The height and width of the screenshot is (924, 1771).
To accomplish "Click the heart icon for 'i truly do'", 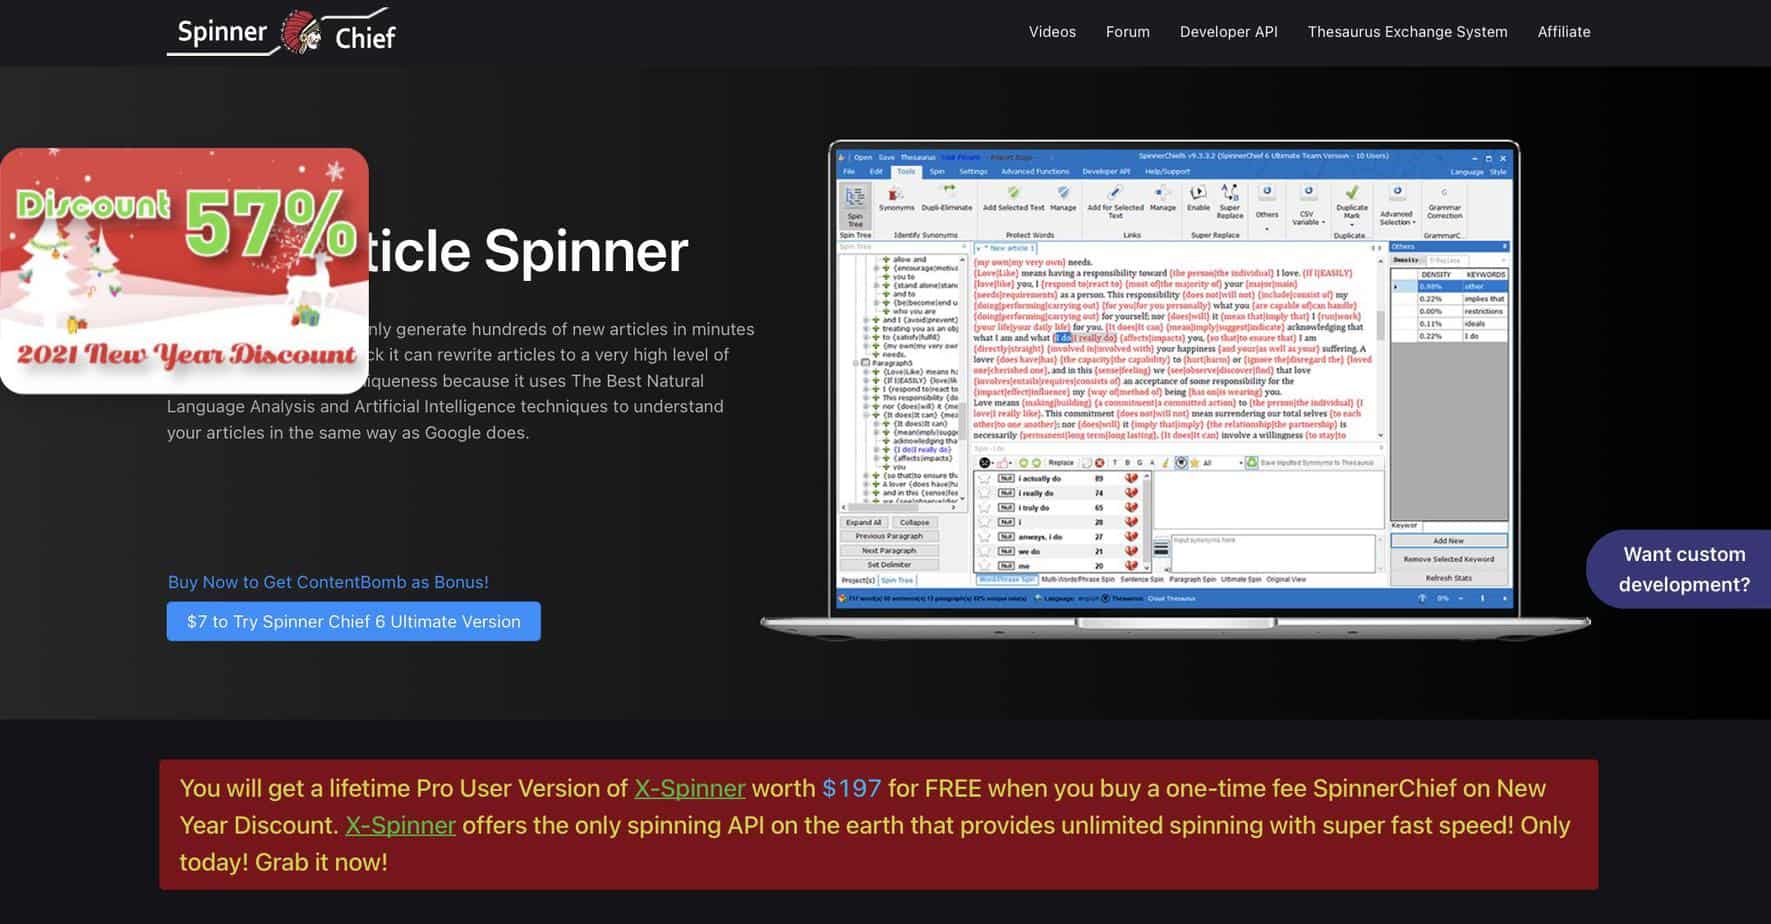I will click(x=1131, y=508).
